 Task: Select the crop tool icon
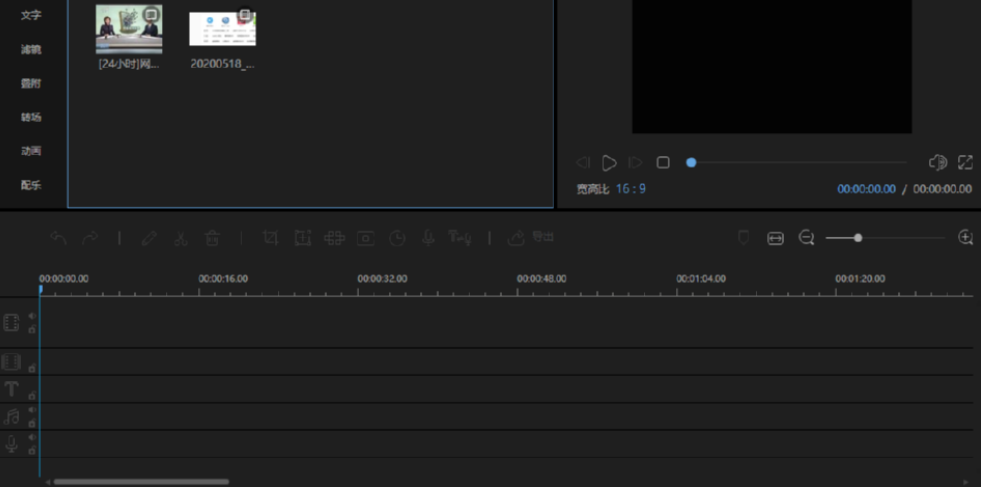pyautogui.click(x=270, y=238)
